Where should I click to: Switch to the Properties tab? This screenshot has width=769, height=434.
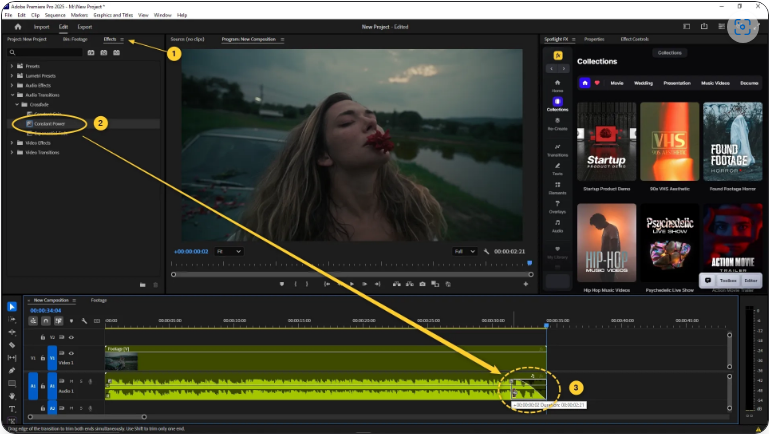[x=594, y=39]
